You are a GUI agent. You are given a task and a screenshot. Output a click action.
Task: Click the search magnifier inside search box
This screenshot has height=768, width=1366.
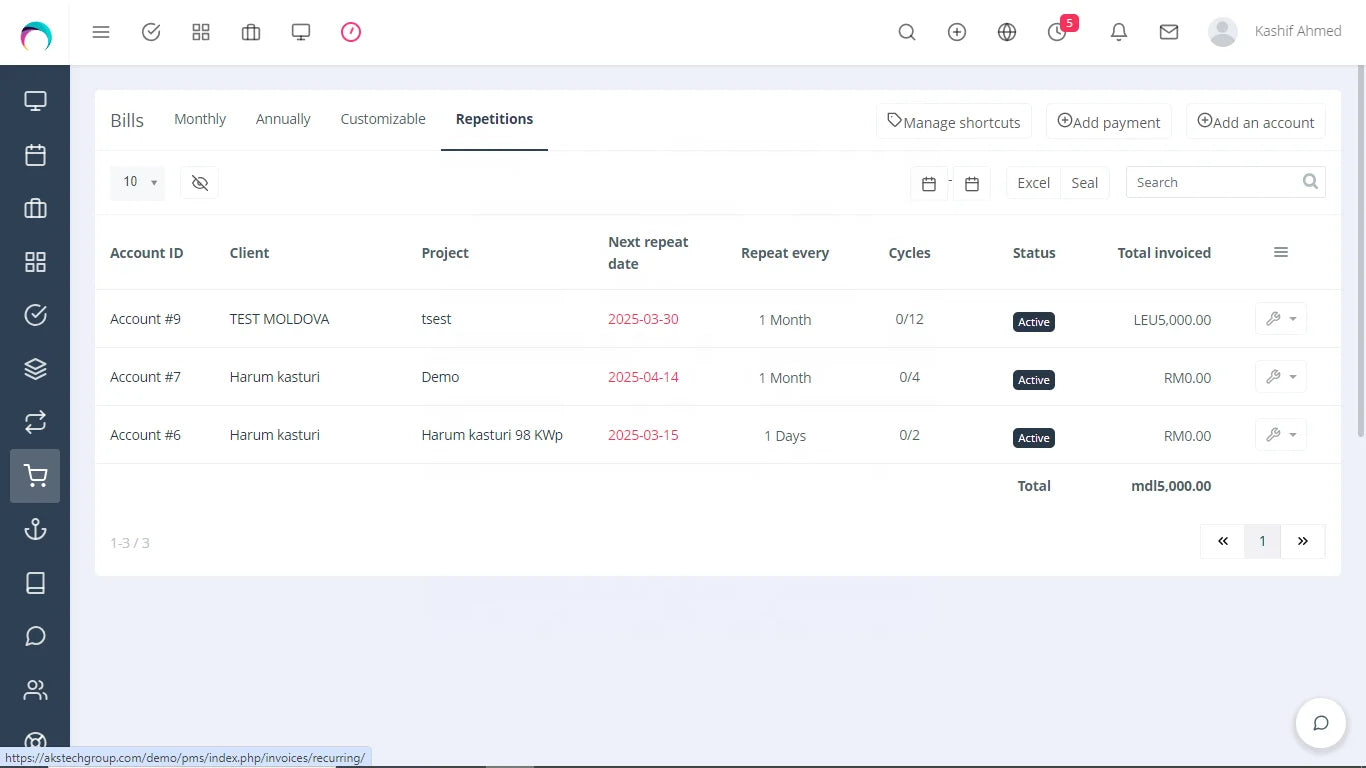coord(1311,182)
